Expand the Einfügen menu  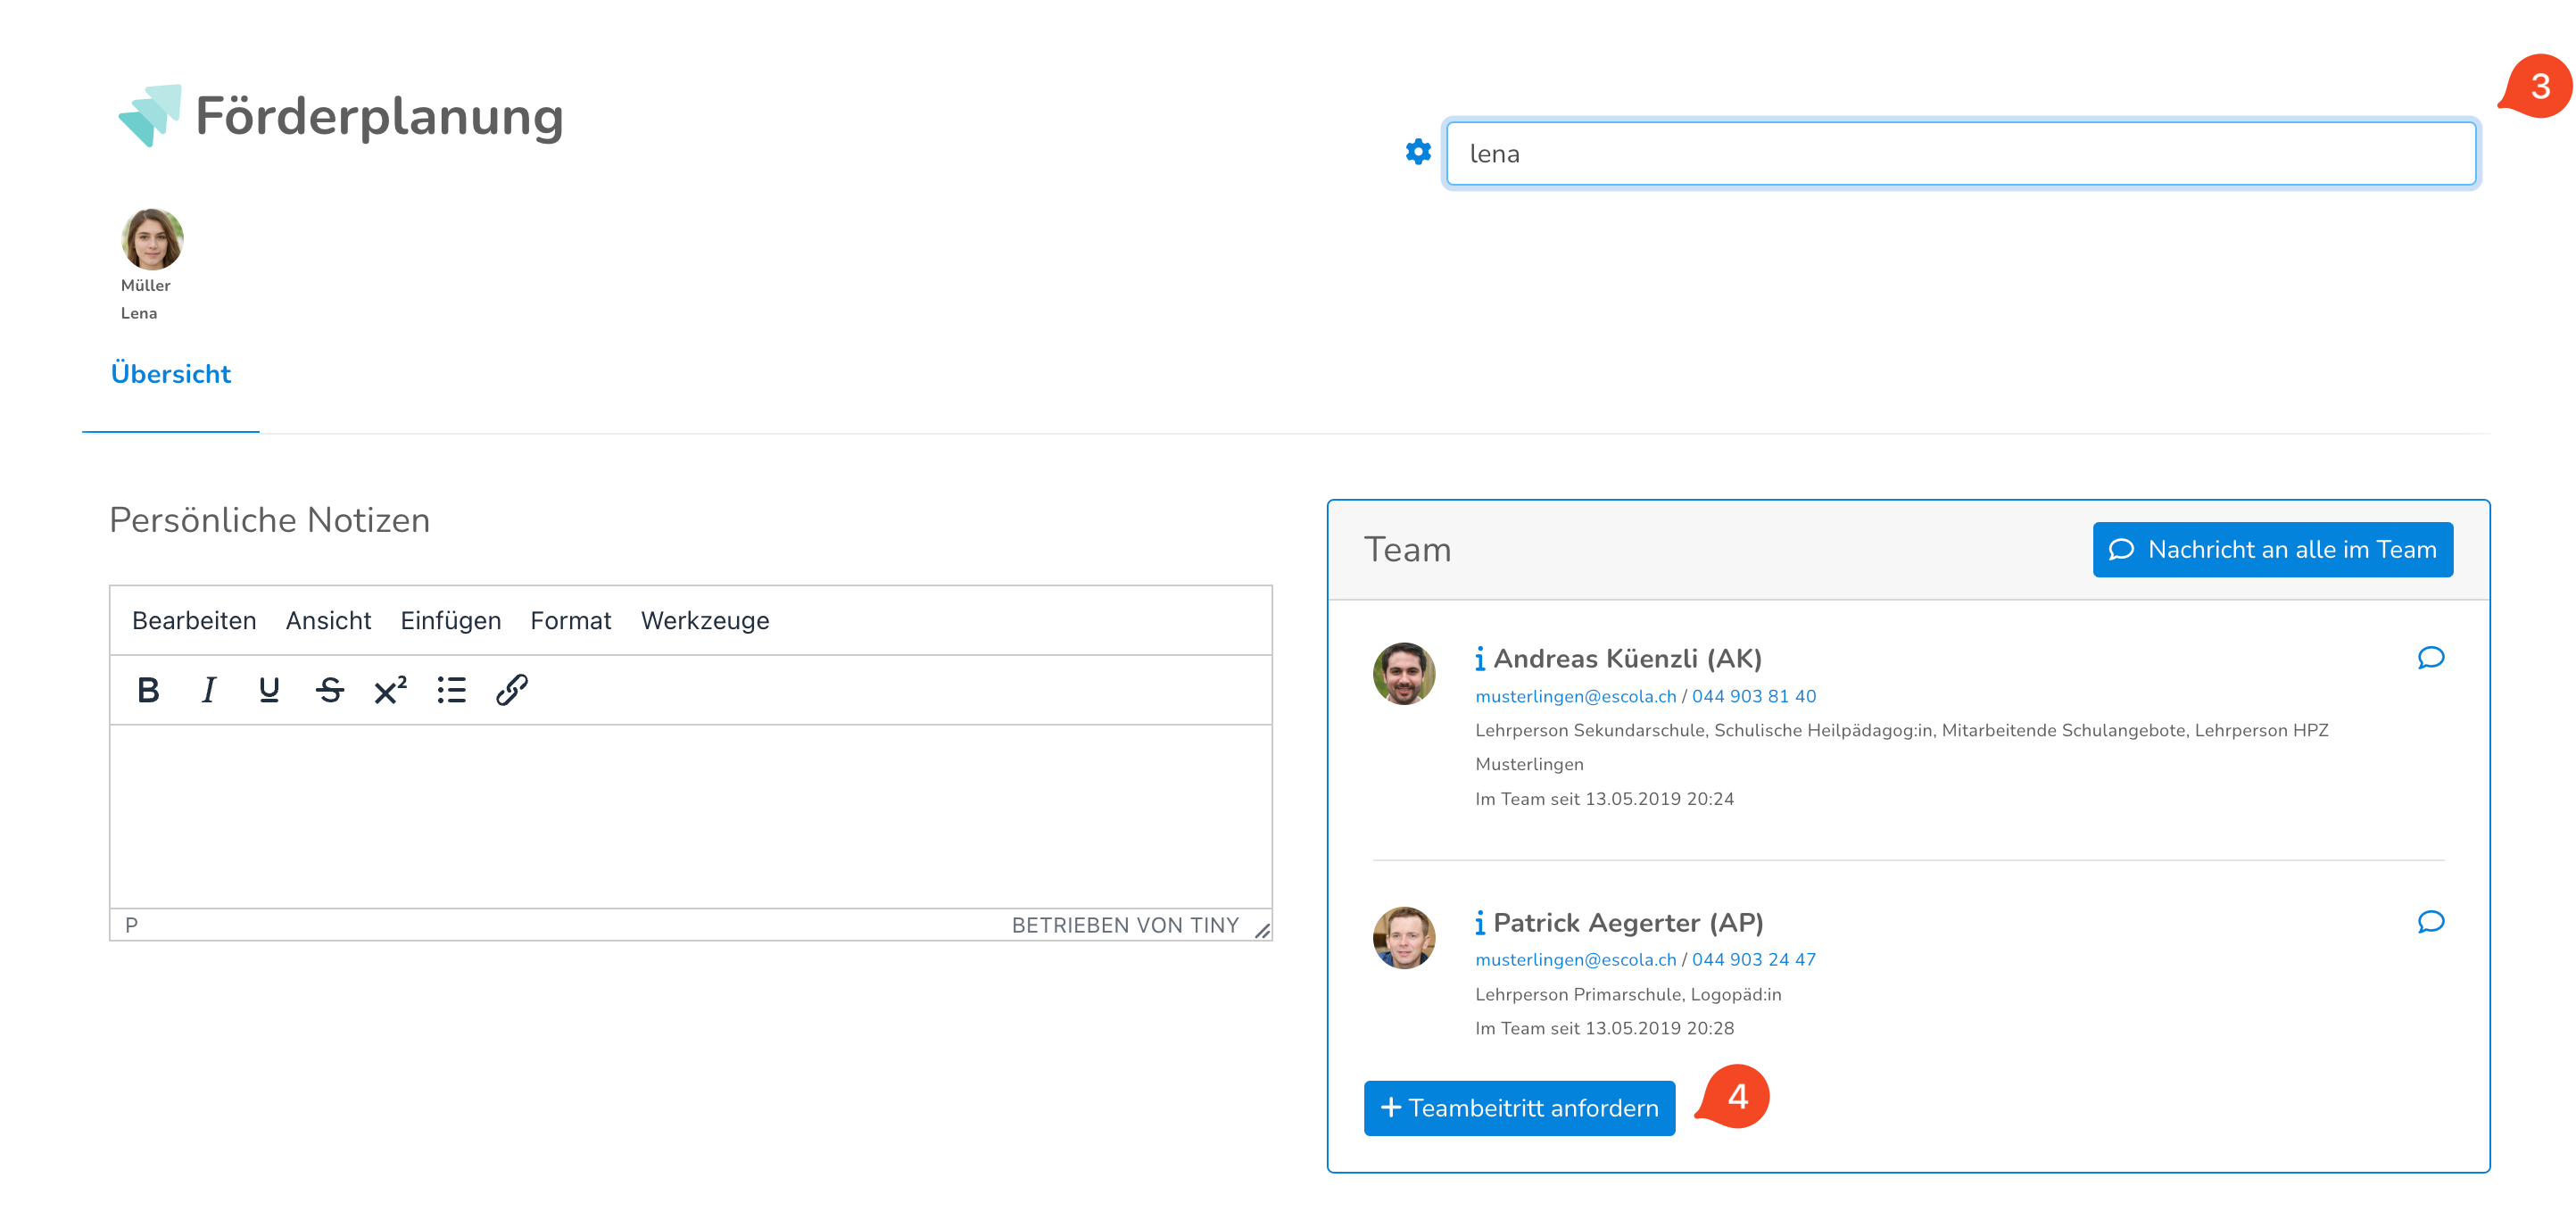pos(450,621)
